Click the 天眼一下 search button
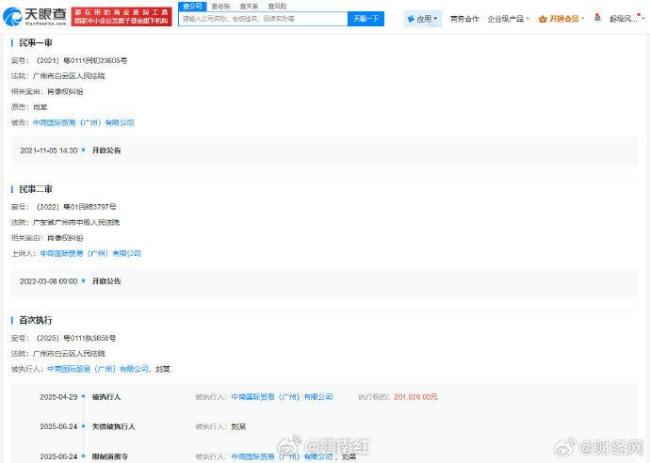Image resolution: width=650 pixels, height=463 pixels. (366, 19)
